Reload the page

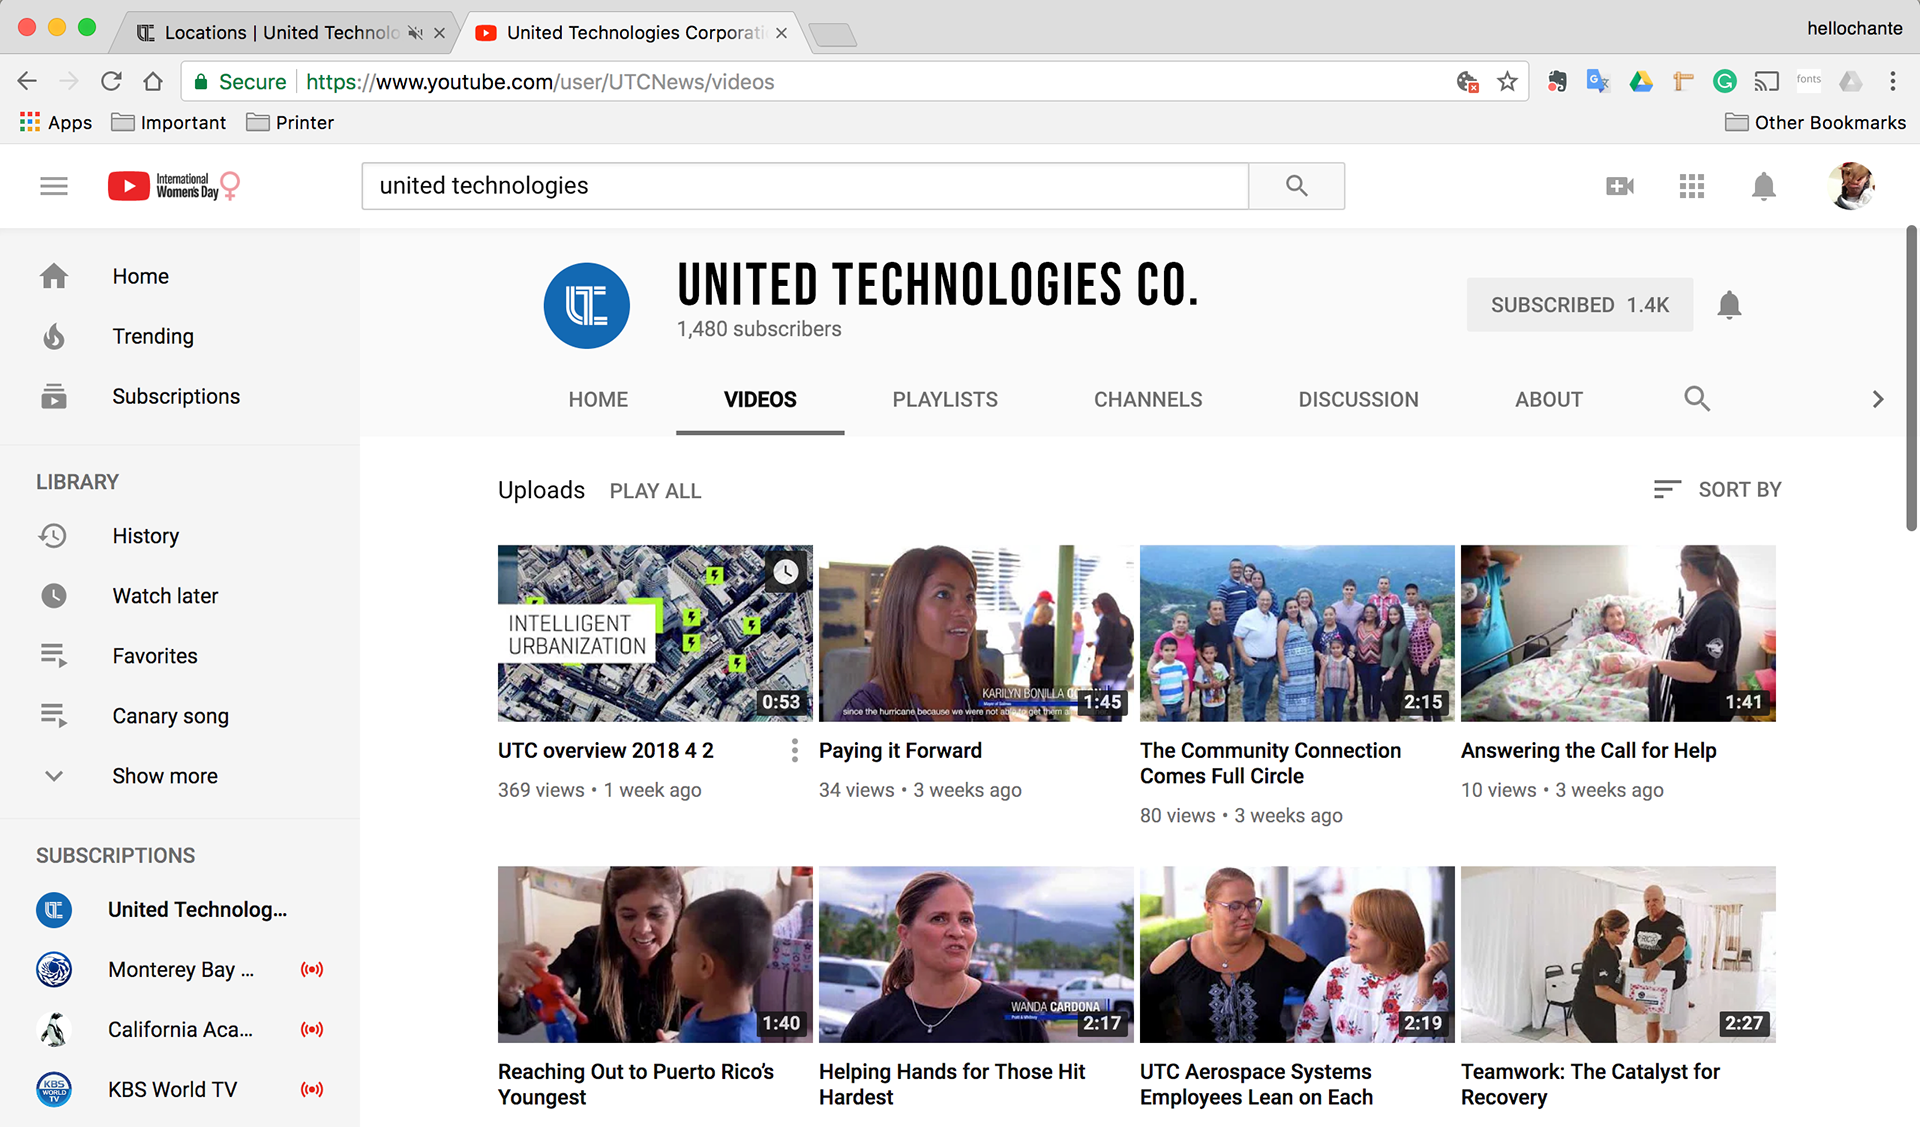tap(111, 82)
